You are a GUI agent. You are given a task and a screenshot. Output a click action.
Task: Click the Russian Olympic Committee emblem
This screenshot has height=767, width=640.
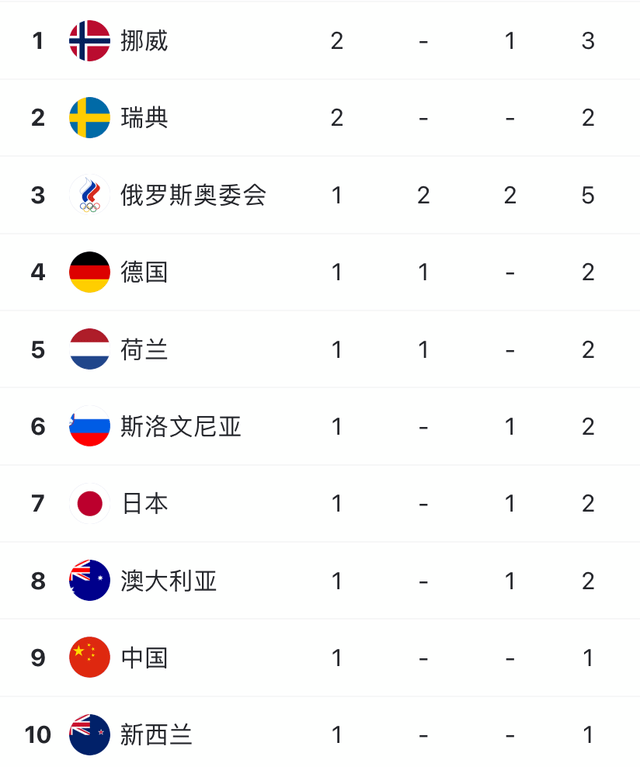[89, 195]
